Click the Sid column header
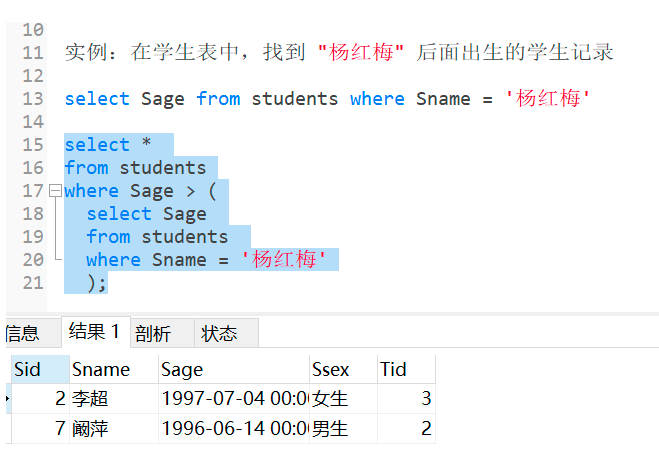This screenshot has width=659, height=455. (x=39, y=369)
